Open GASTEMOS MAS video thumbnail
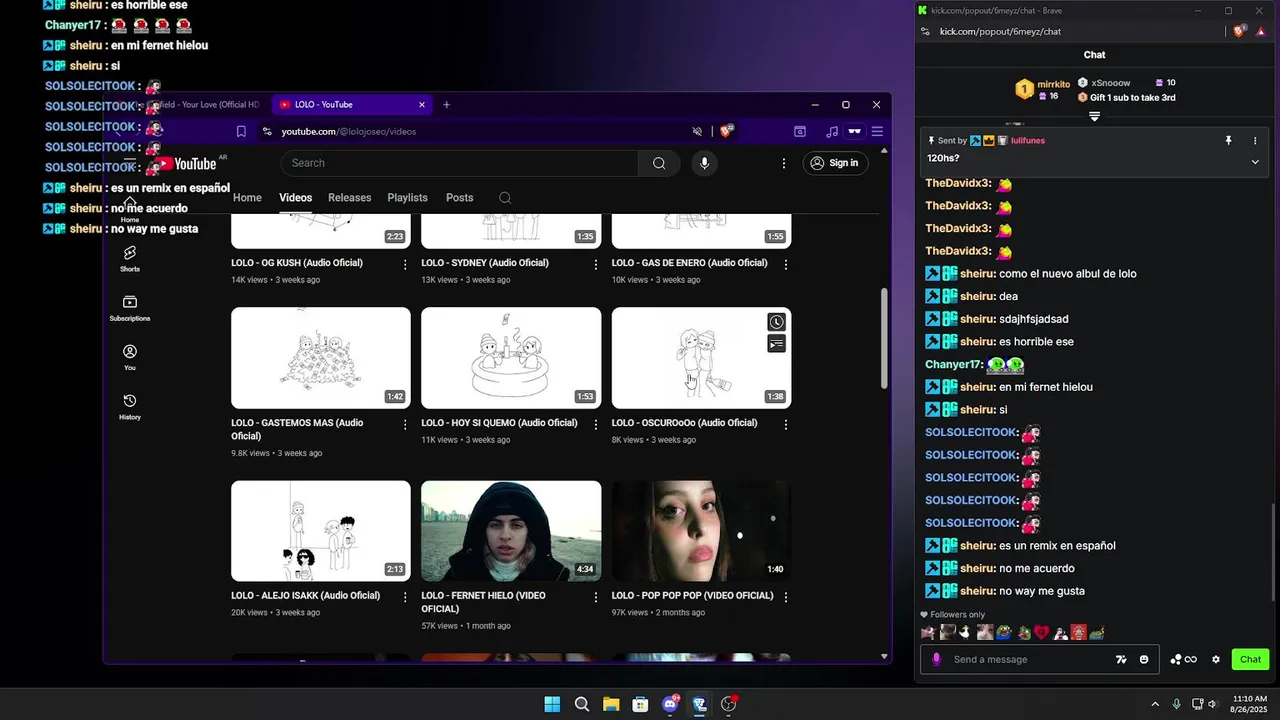Screen dimensions: 1280x720 tap(321, 358)
